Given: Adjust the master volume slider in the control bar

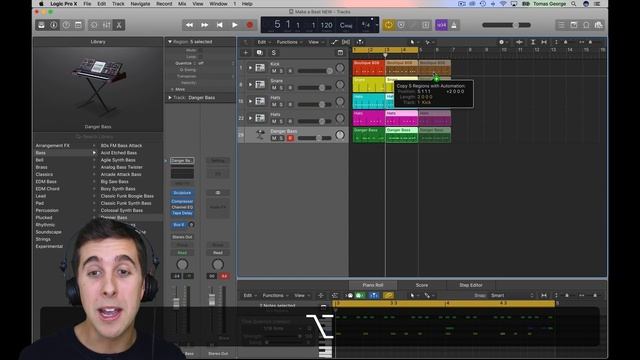Looking at the screenshot, I should coord(506,25).
